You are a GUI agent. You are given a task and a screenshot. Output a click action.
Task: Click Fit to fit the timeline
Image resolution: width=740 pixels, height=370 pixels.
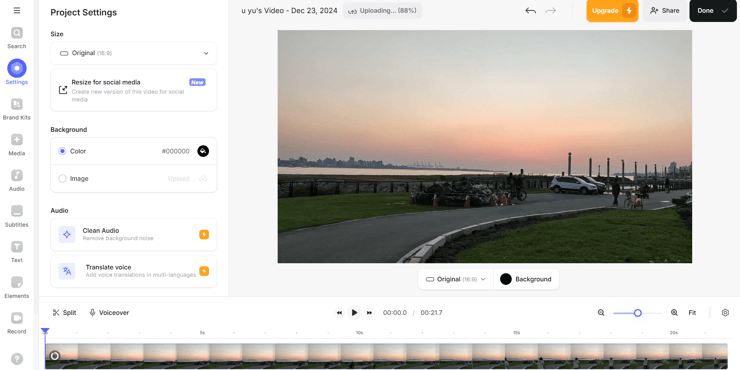(692, 312)
